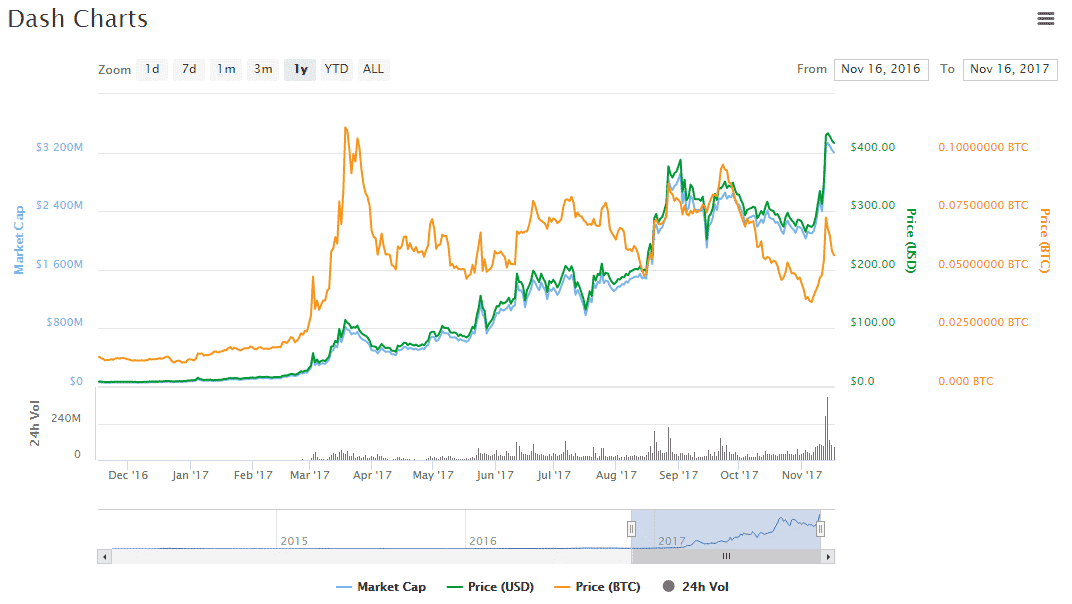Click the Aug '17 axis label
Viewport: 1072px width, 604px height.
tap(616, 475)
